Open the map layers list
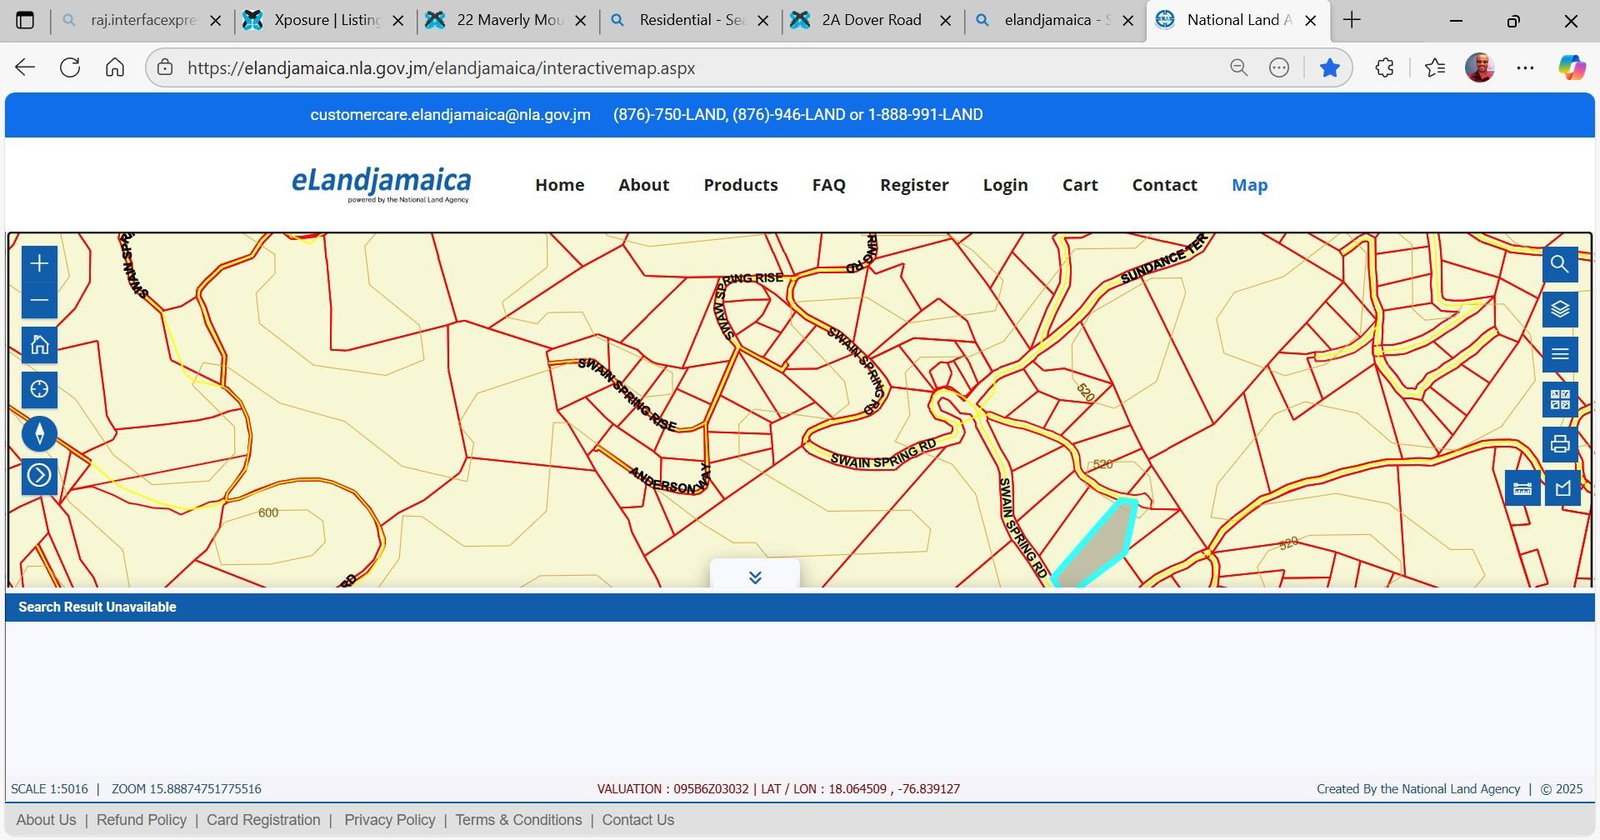 (1559, 310)
